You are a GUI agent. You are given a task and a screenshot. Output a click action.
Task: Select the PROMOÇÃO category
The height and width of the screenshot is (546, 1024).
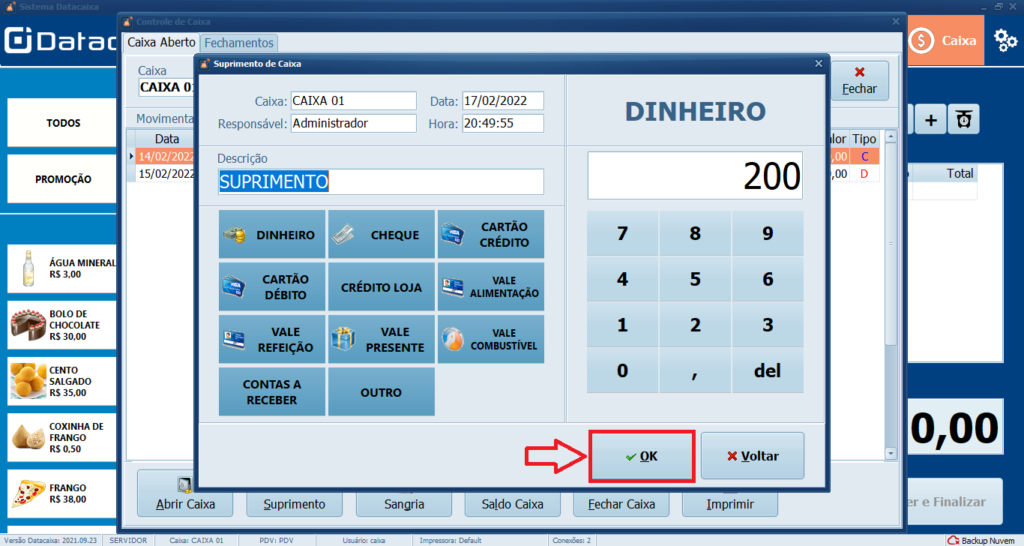63,179
